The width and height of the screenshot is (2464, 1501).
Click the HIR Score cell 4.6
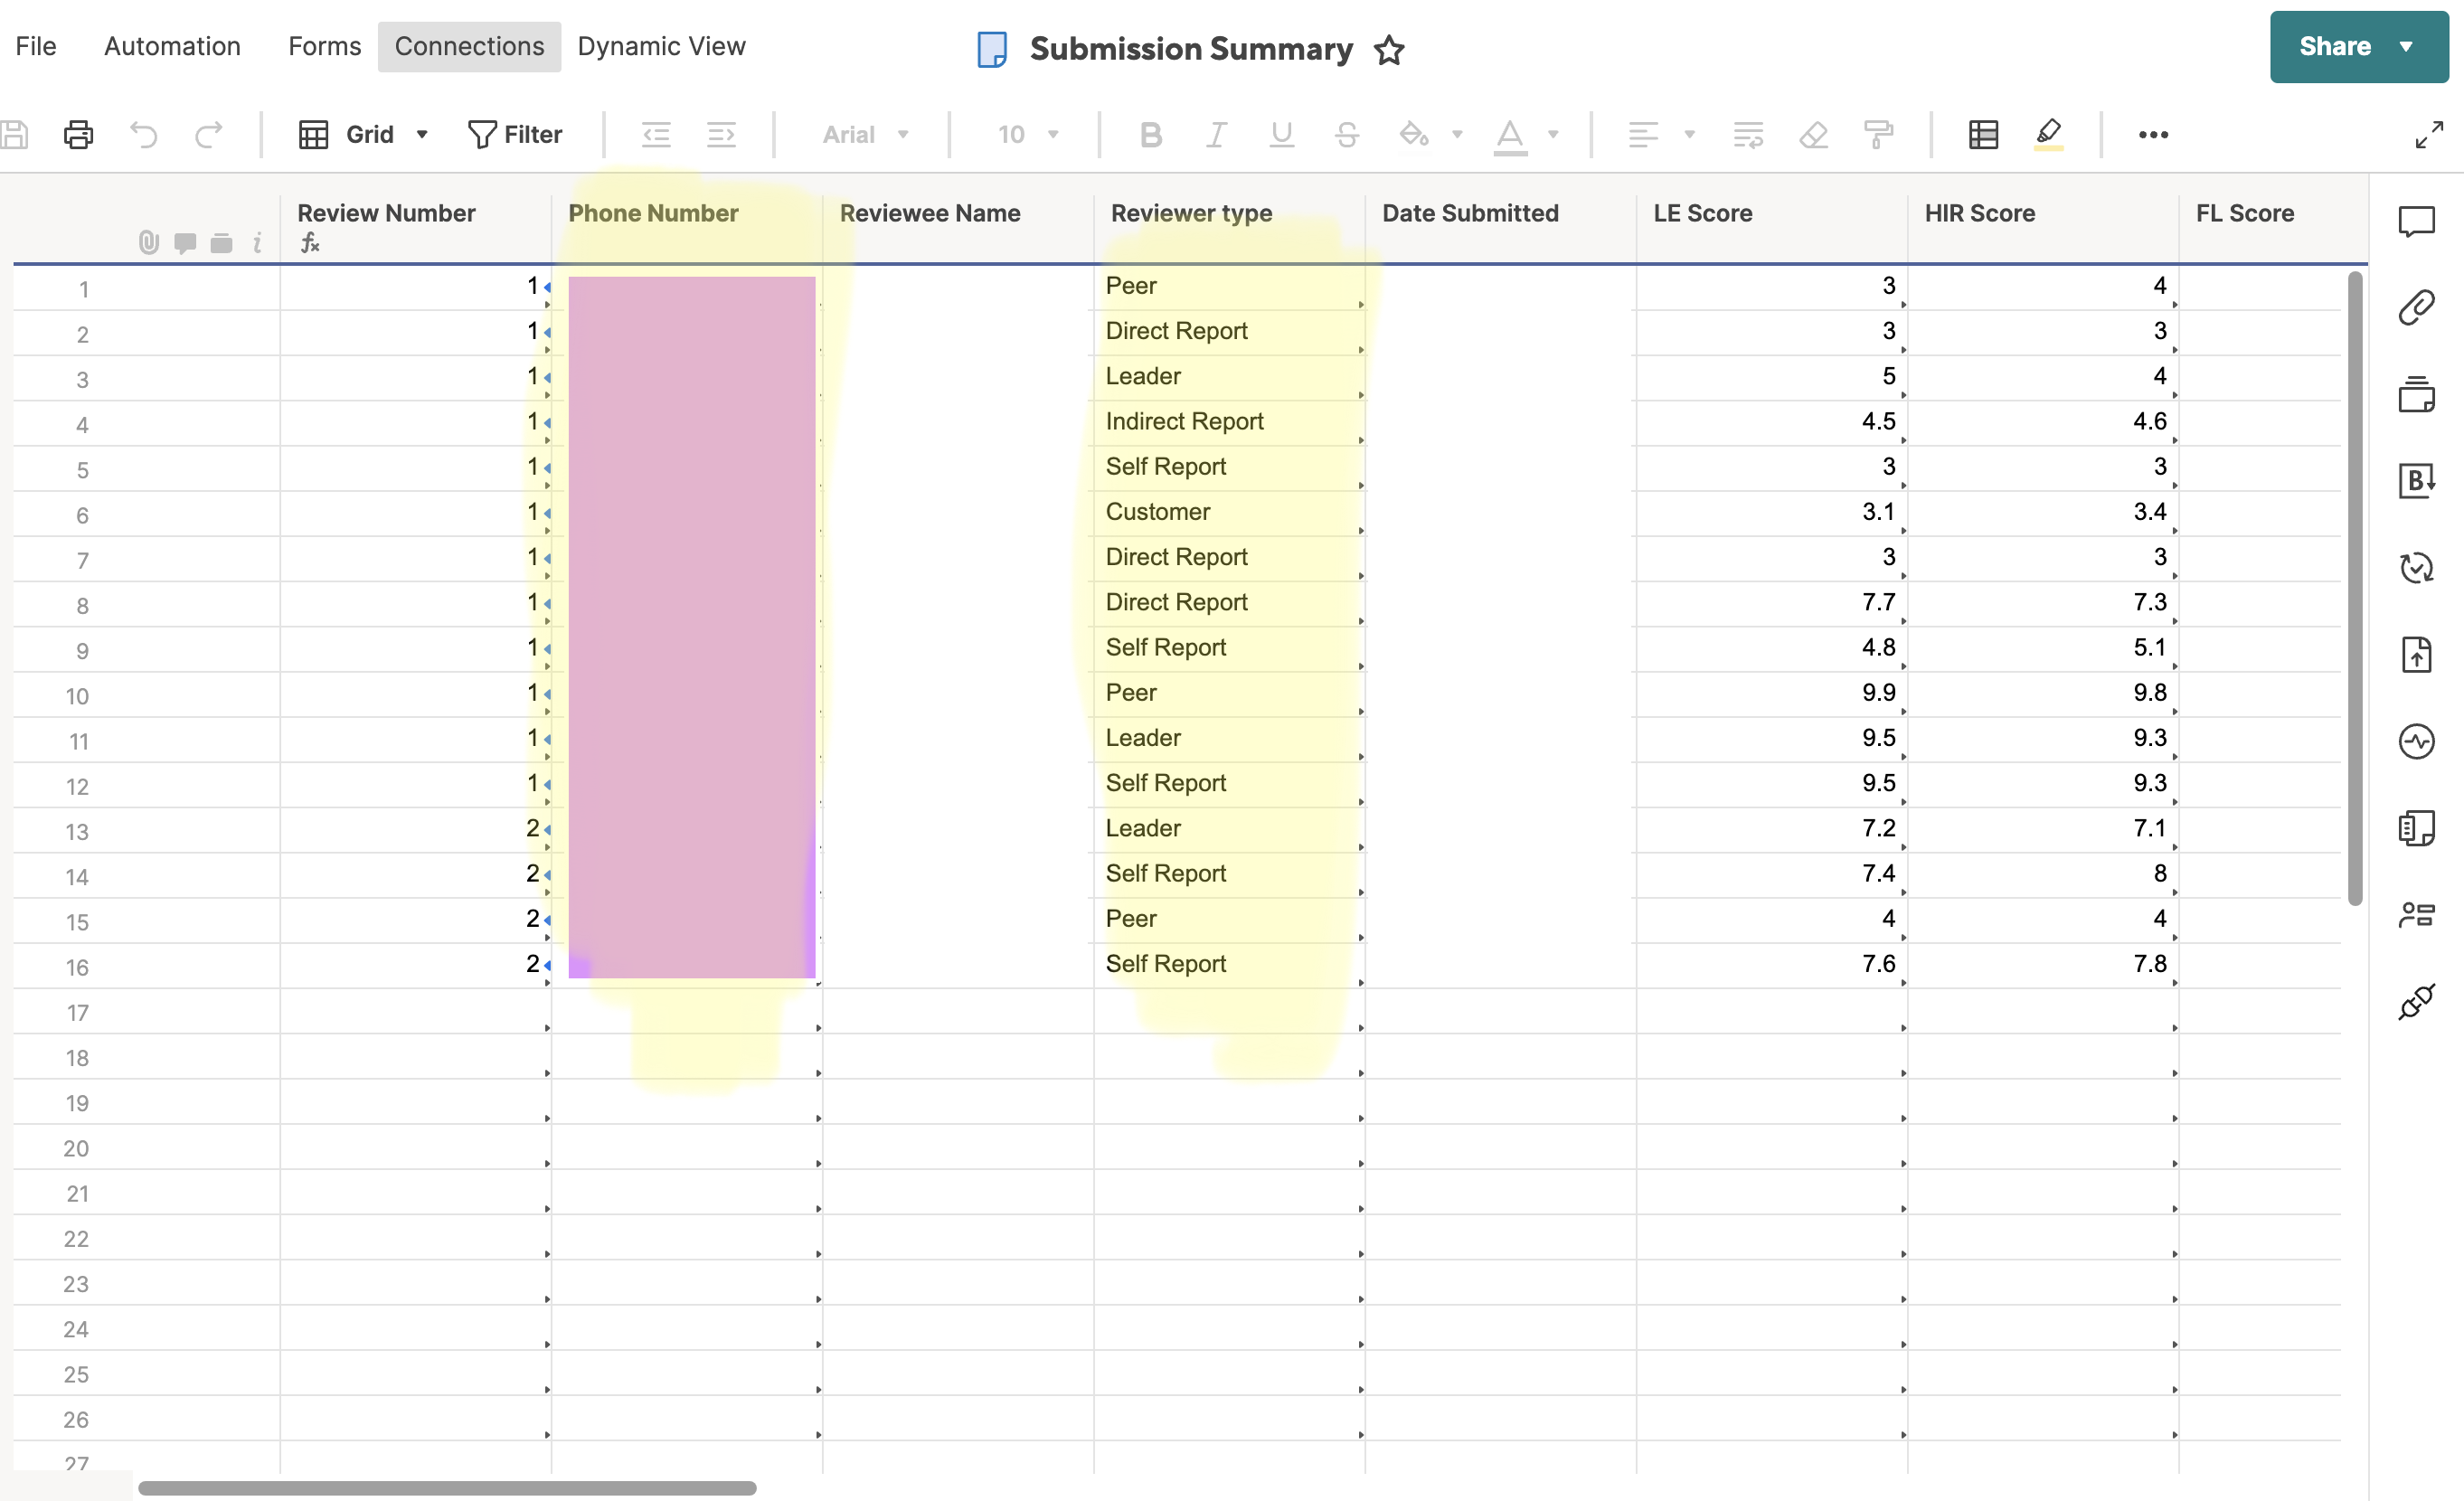2042,422
